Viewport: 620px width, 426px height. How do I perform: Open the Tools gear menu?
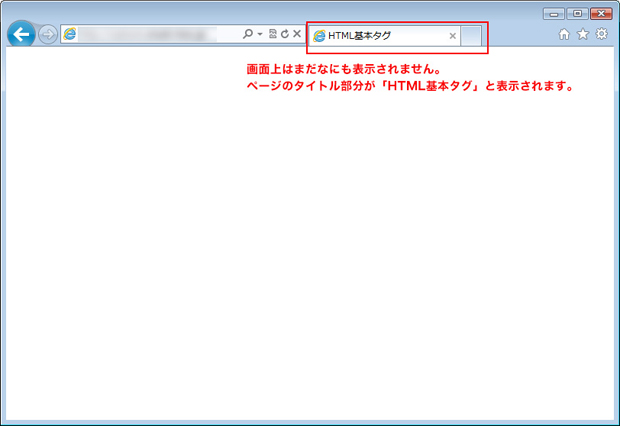tap(601, 35)
